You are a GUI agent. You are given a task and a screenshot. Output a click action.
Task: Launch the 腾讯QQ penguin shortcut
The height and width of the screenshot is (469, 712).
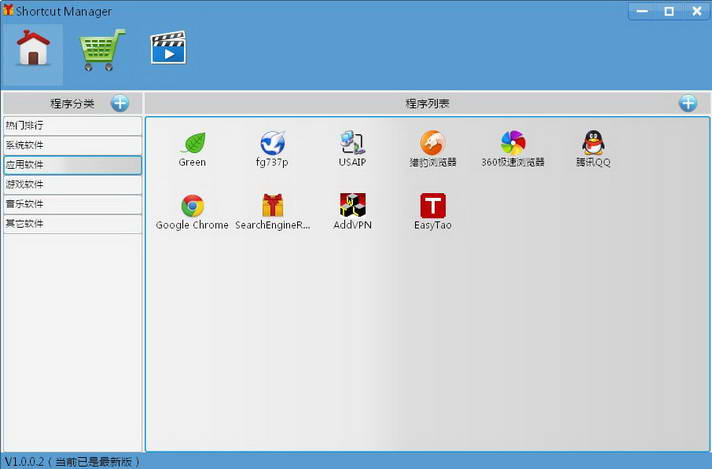pyautogui.click(x=593, y=148)
